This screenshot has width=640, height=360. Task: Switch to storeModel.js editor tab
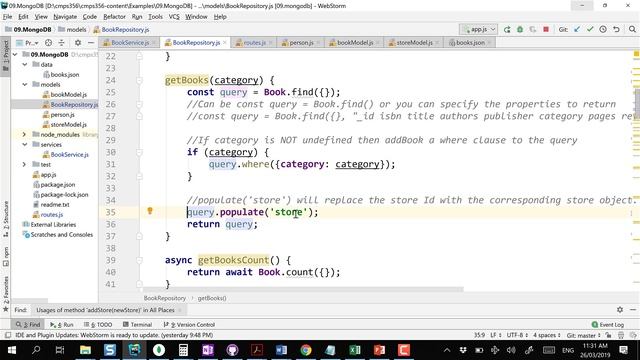click(413, 42)
